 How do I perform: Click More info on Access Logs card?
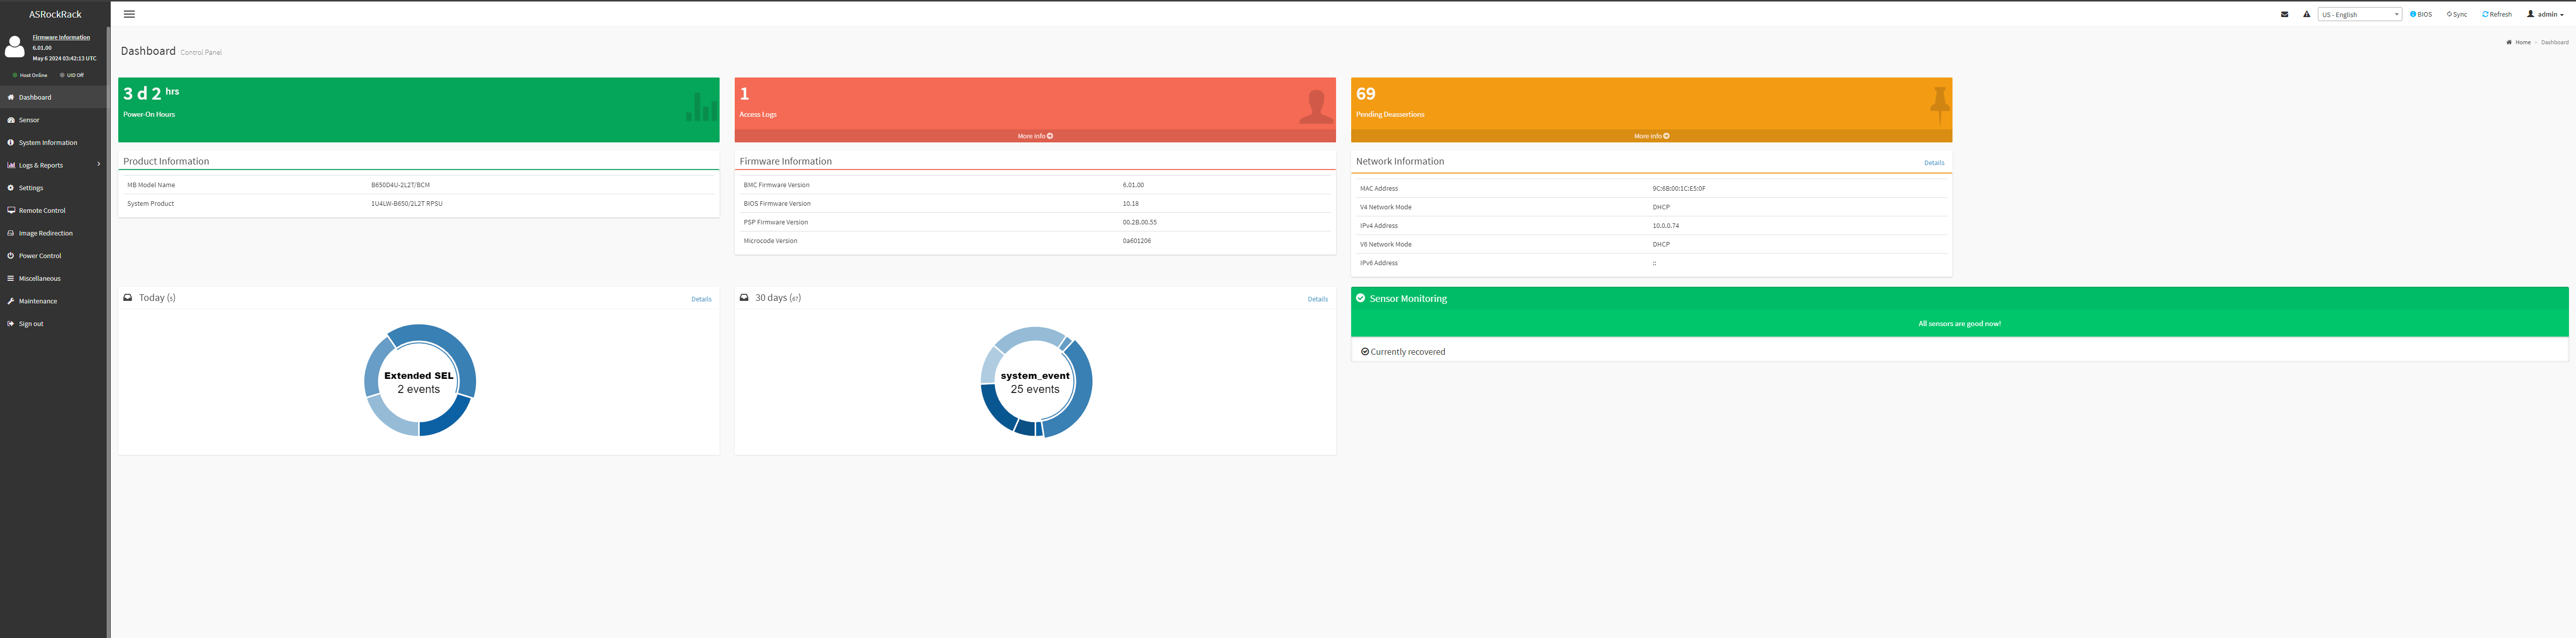click(1035, 136)
